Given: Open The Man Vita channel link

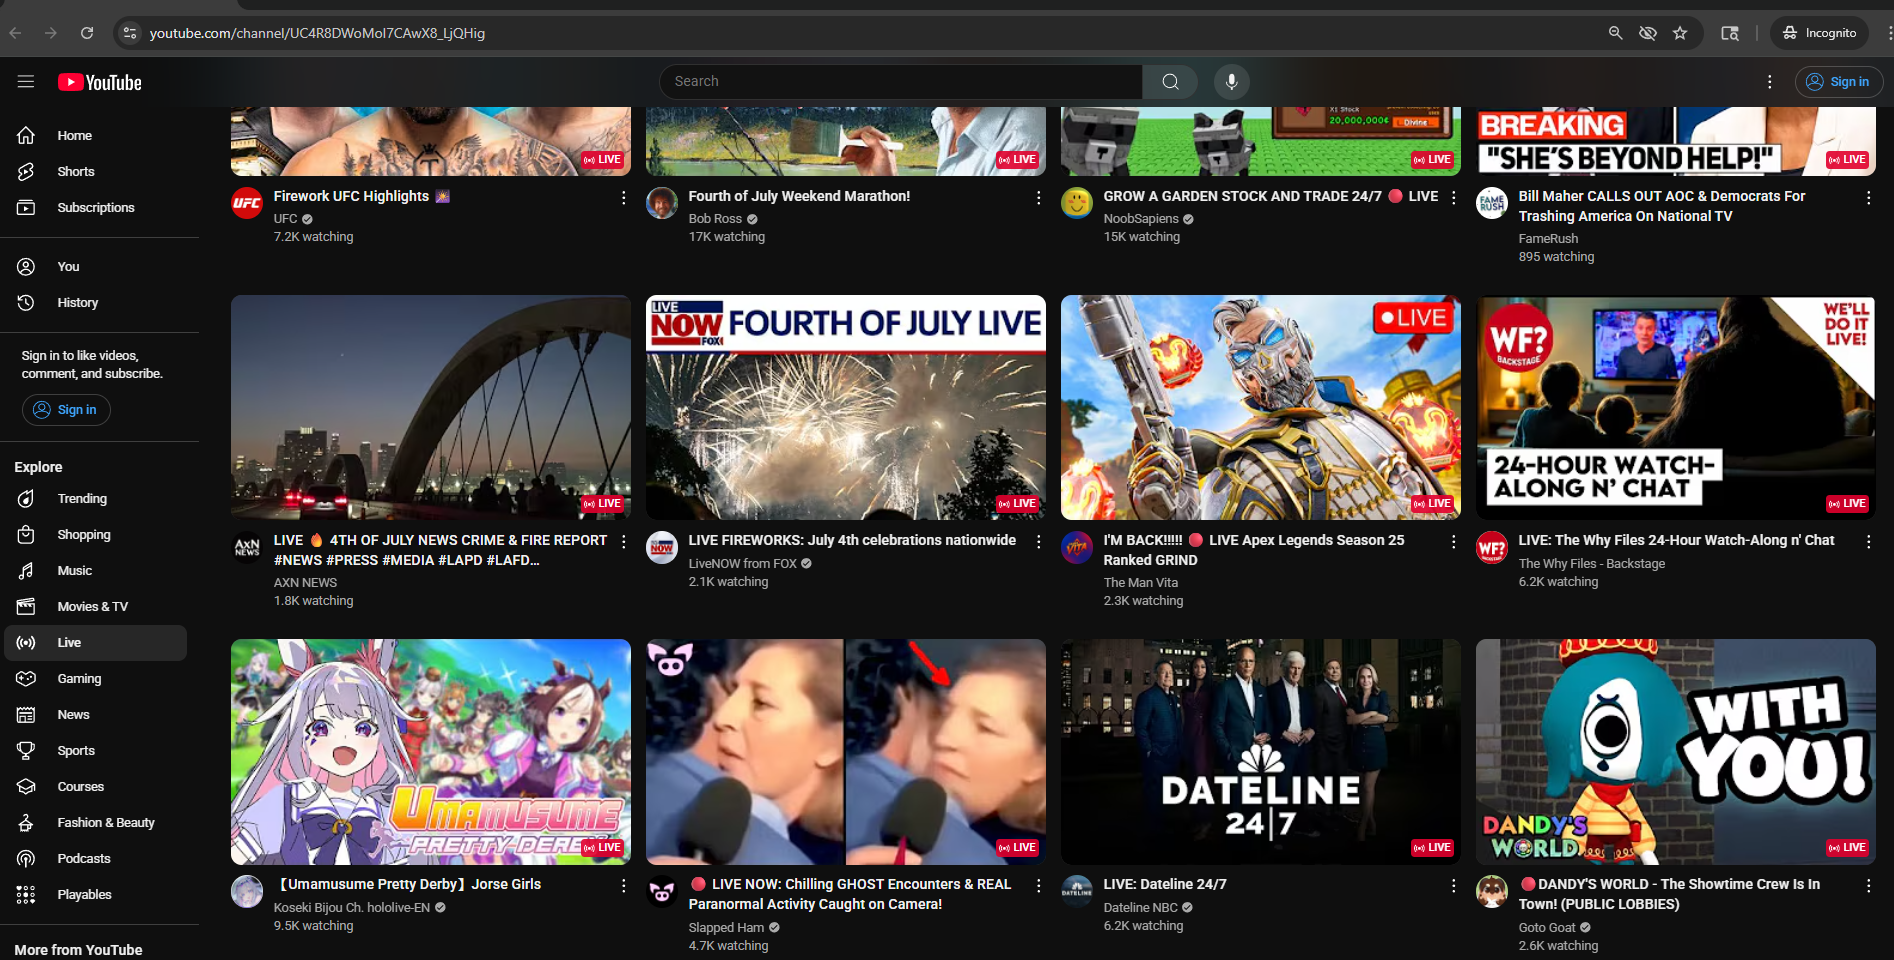Looking at the screenshot, I should [1140, 583].
